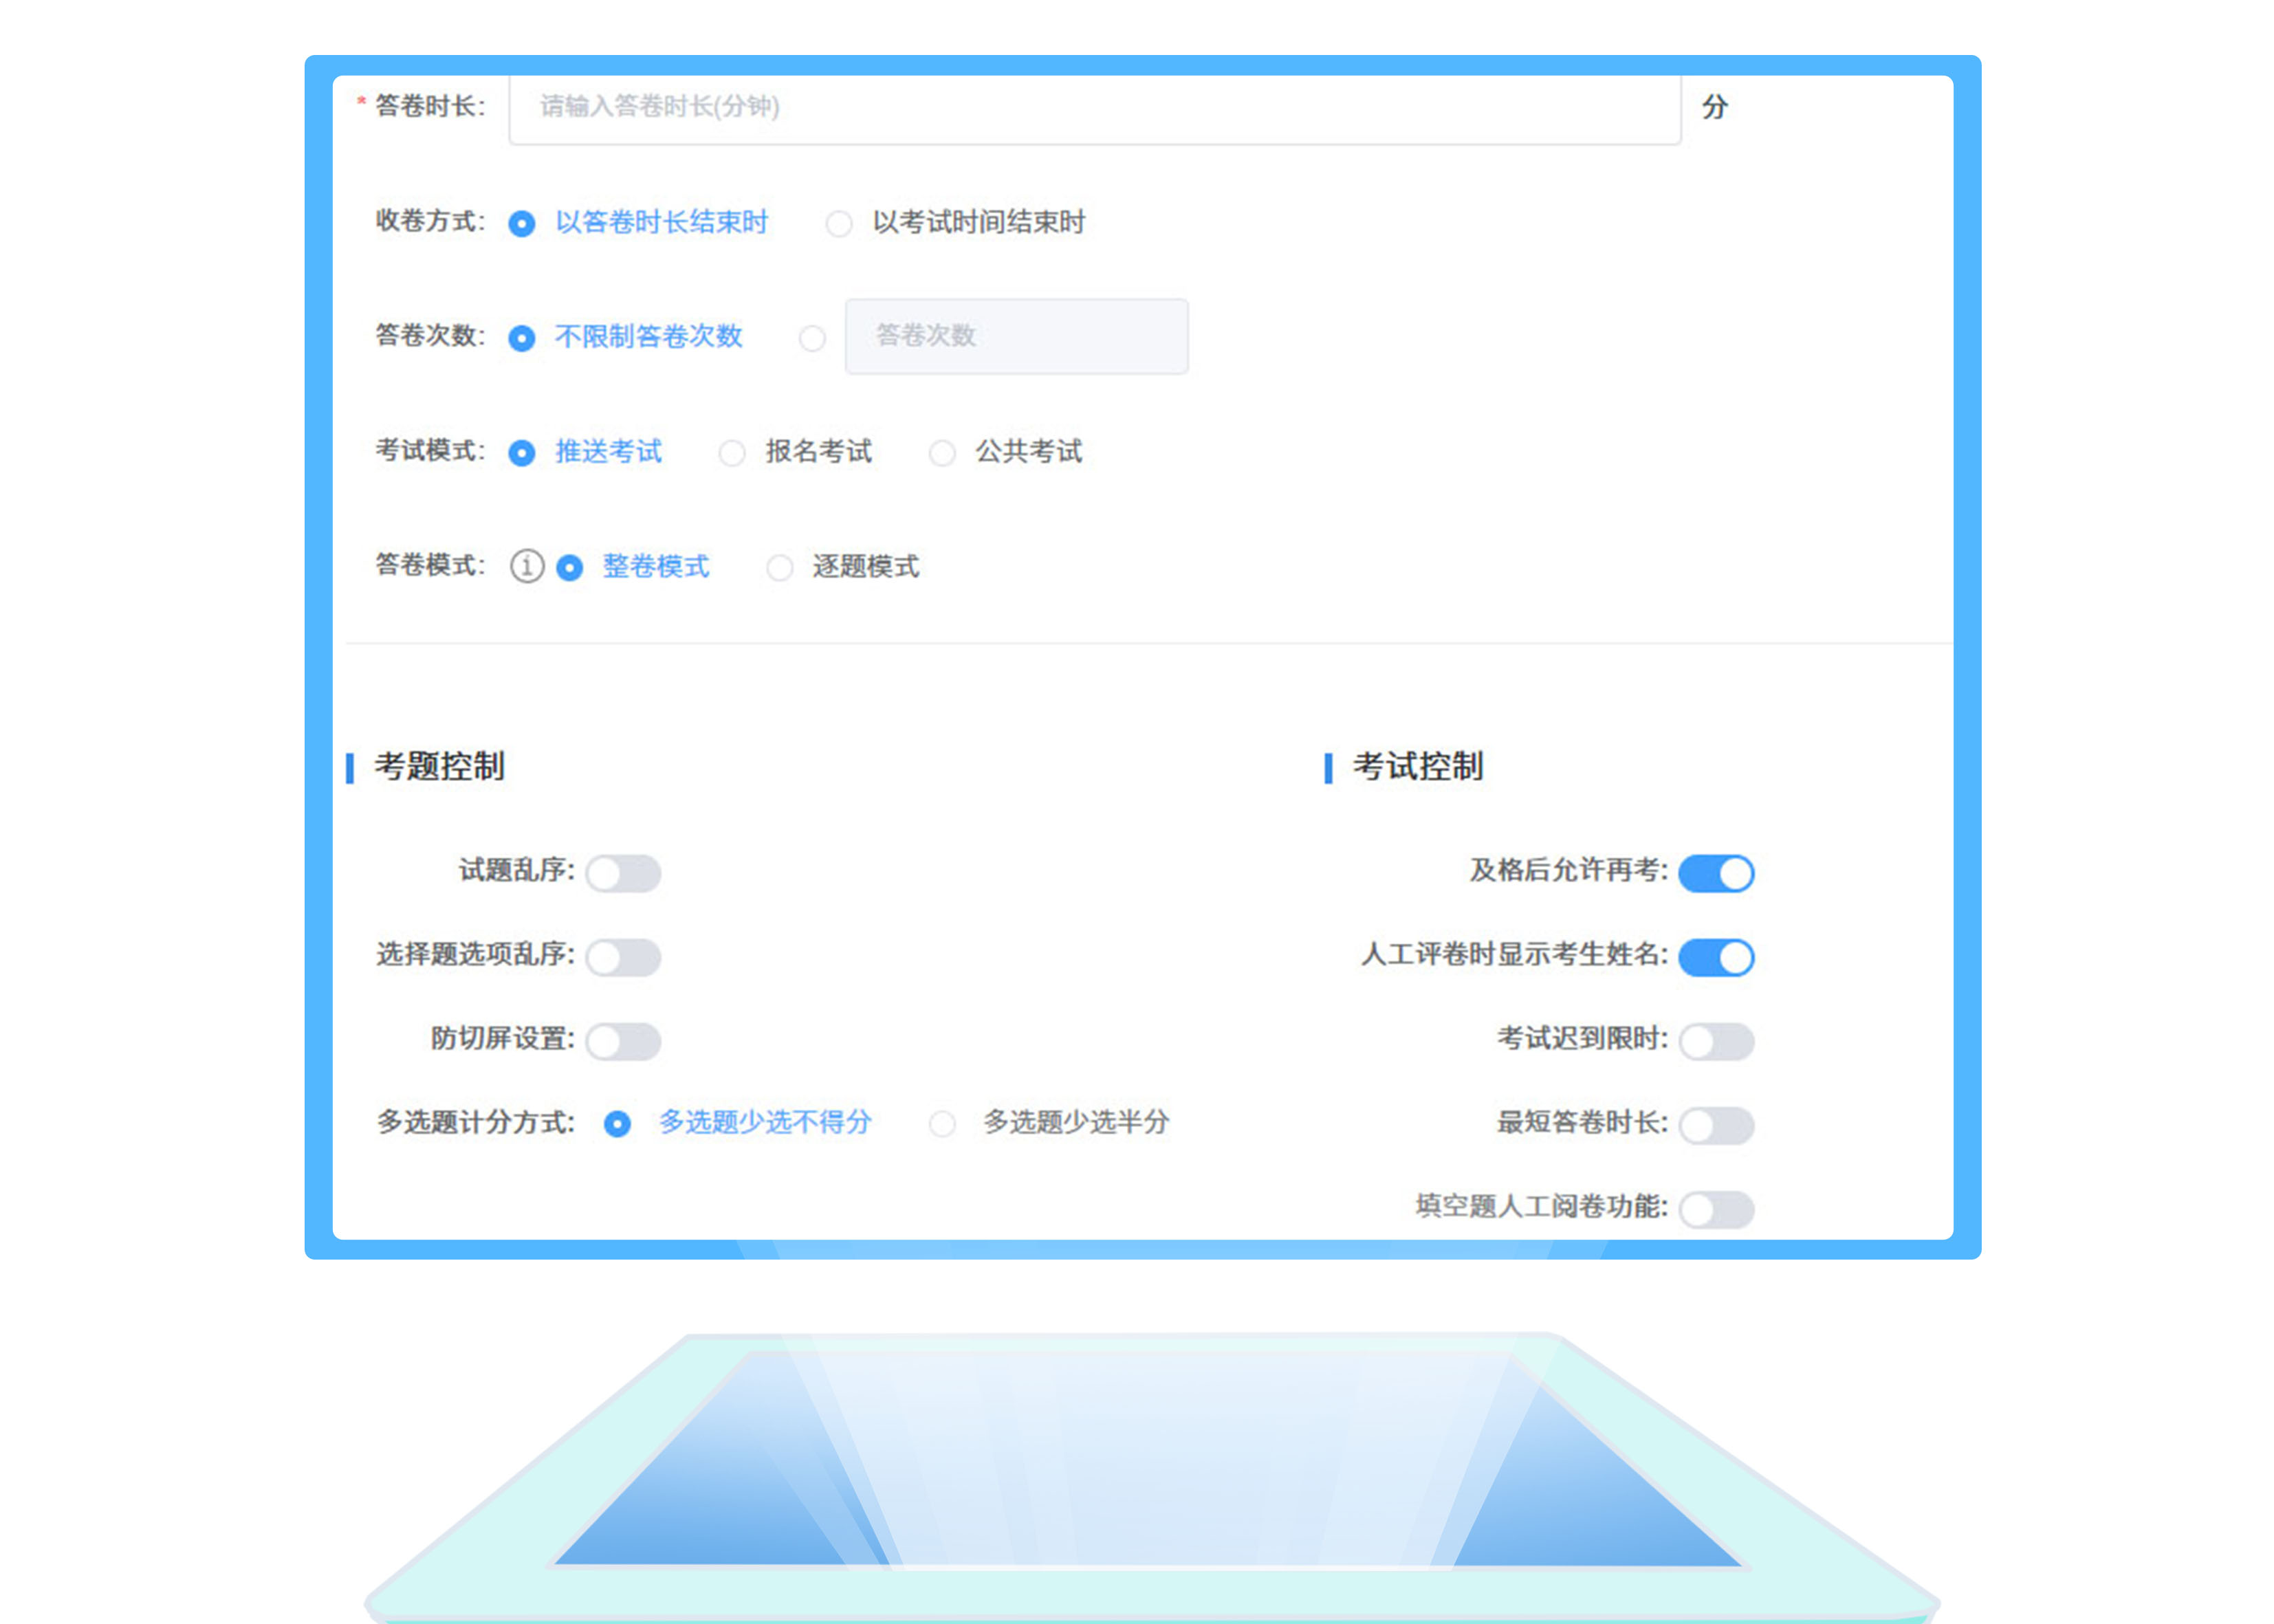Image resolution: width=2274 pixels, height=1624 pixels.
Task: Click the 答卷次数 number input box
Action: coord(1017,336)
